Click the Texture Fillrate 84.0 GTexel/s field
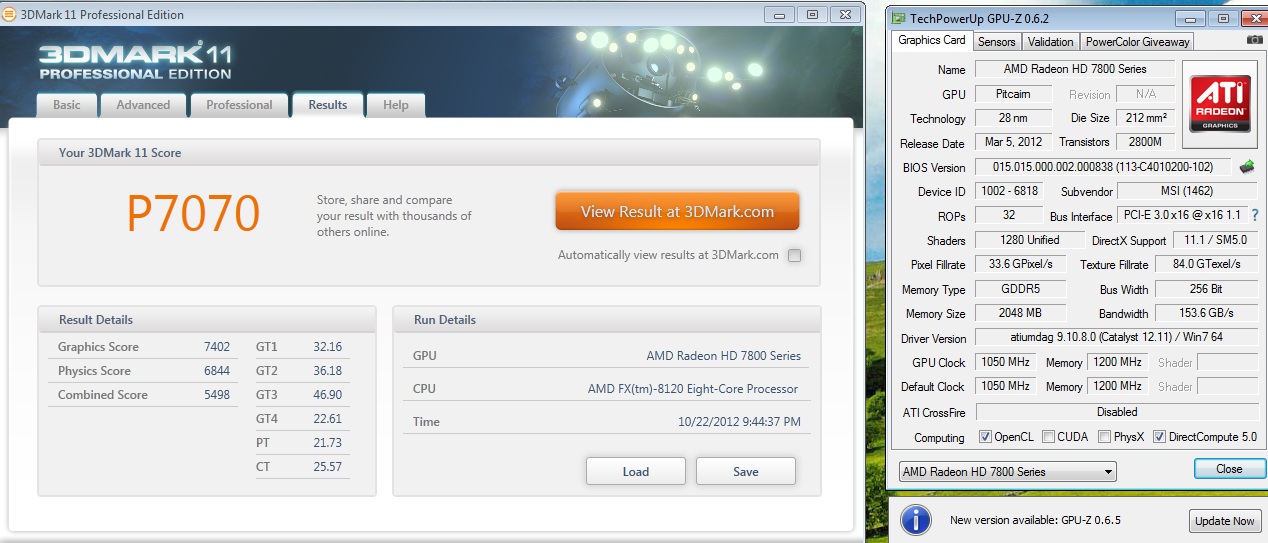 [1207, 264]
